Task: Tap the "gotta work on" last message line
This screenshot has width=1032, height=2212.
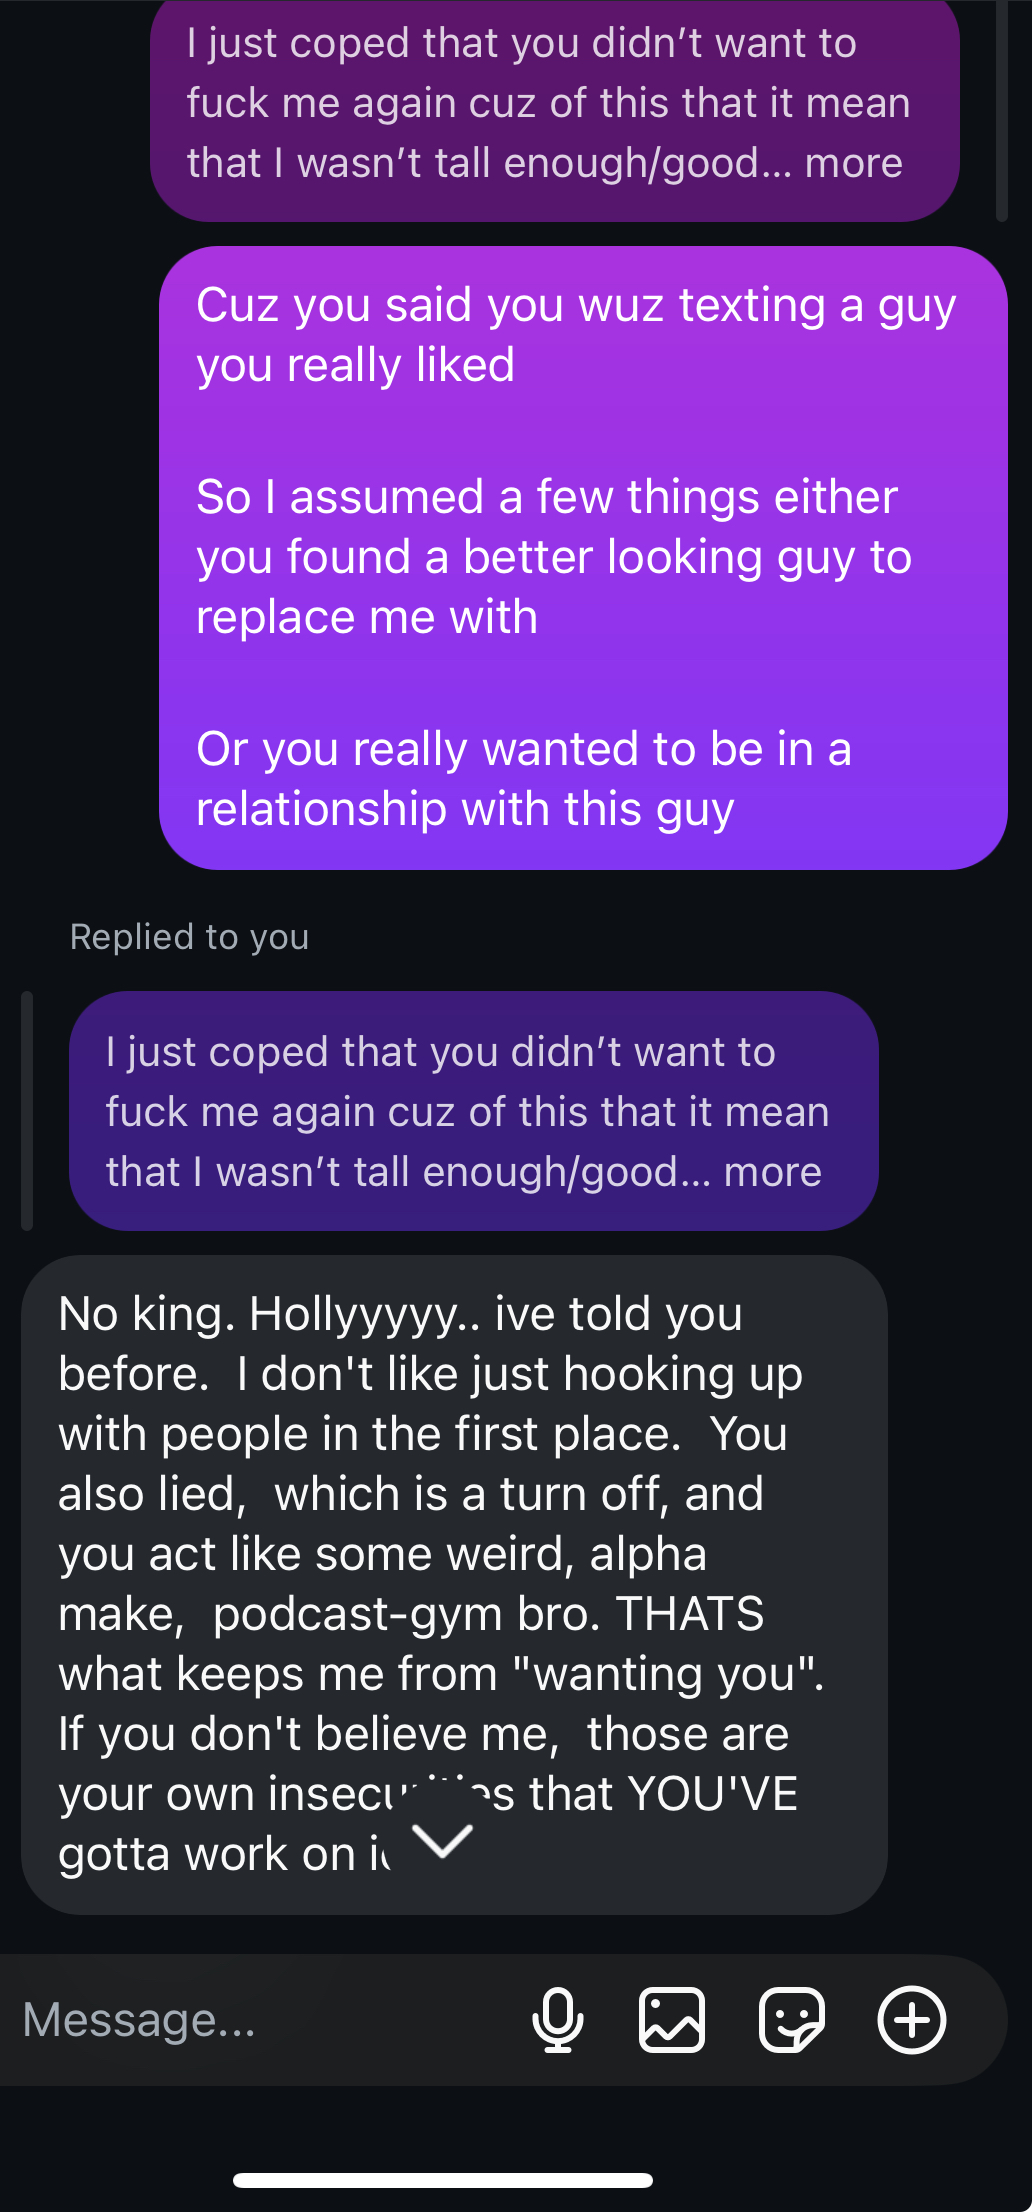Action: pyautogui.click(x=225, y=1853)
